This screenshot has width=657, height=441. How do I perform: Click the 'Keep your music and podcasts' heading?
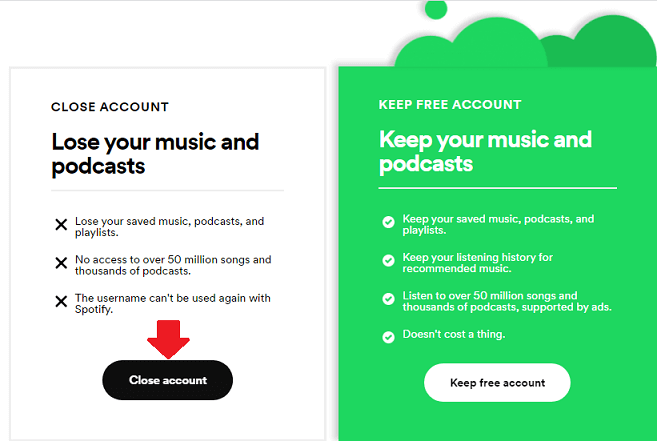pos(485,151)
